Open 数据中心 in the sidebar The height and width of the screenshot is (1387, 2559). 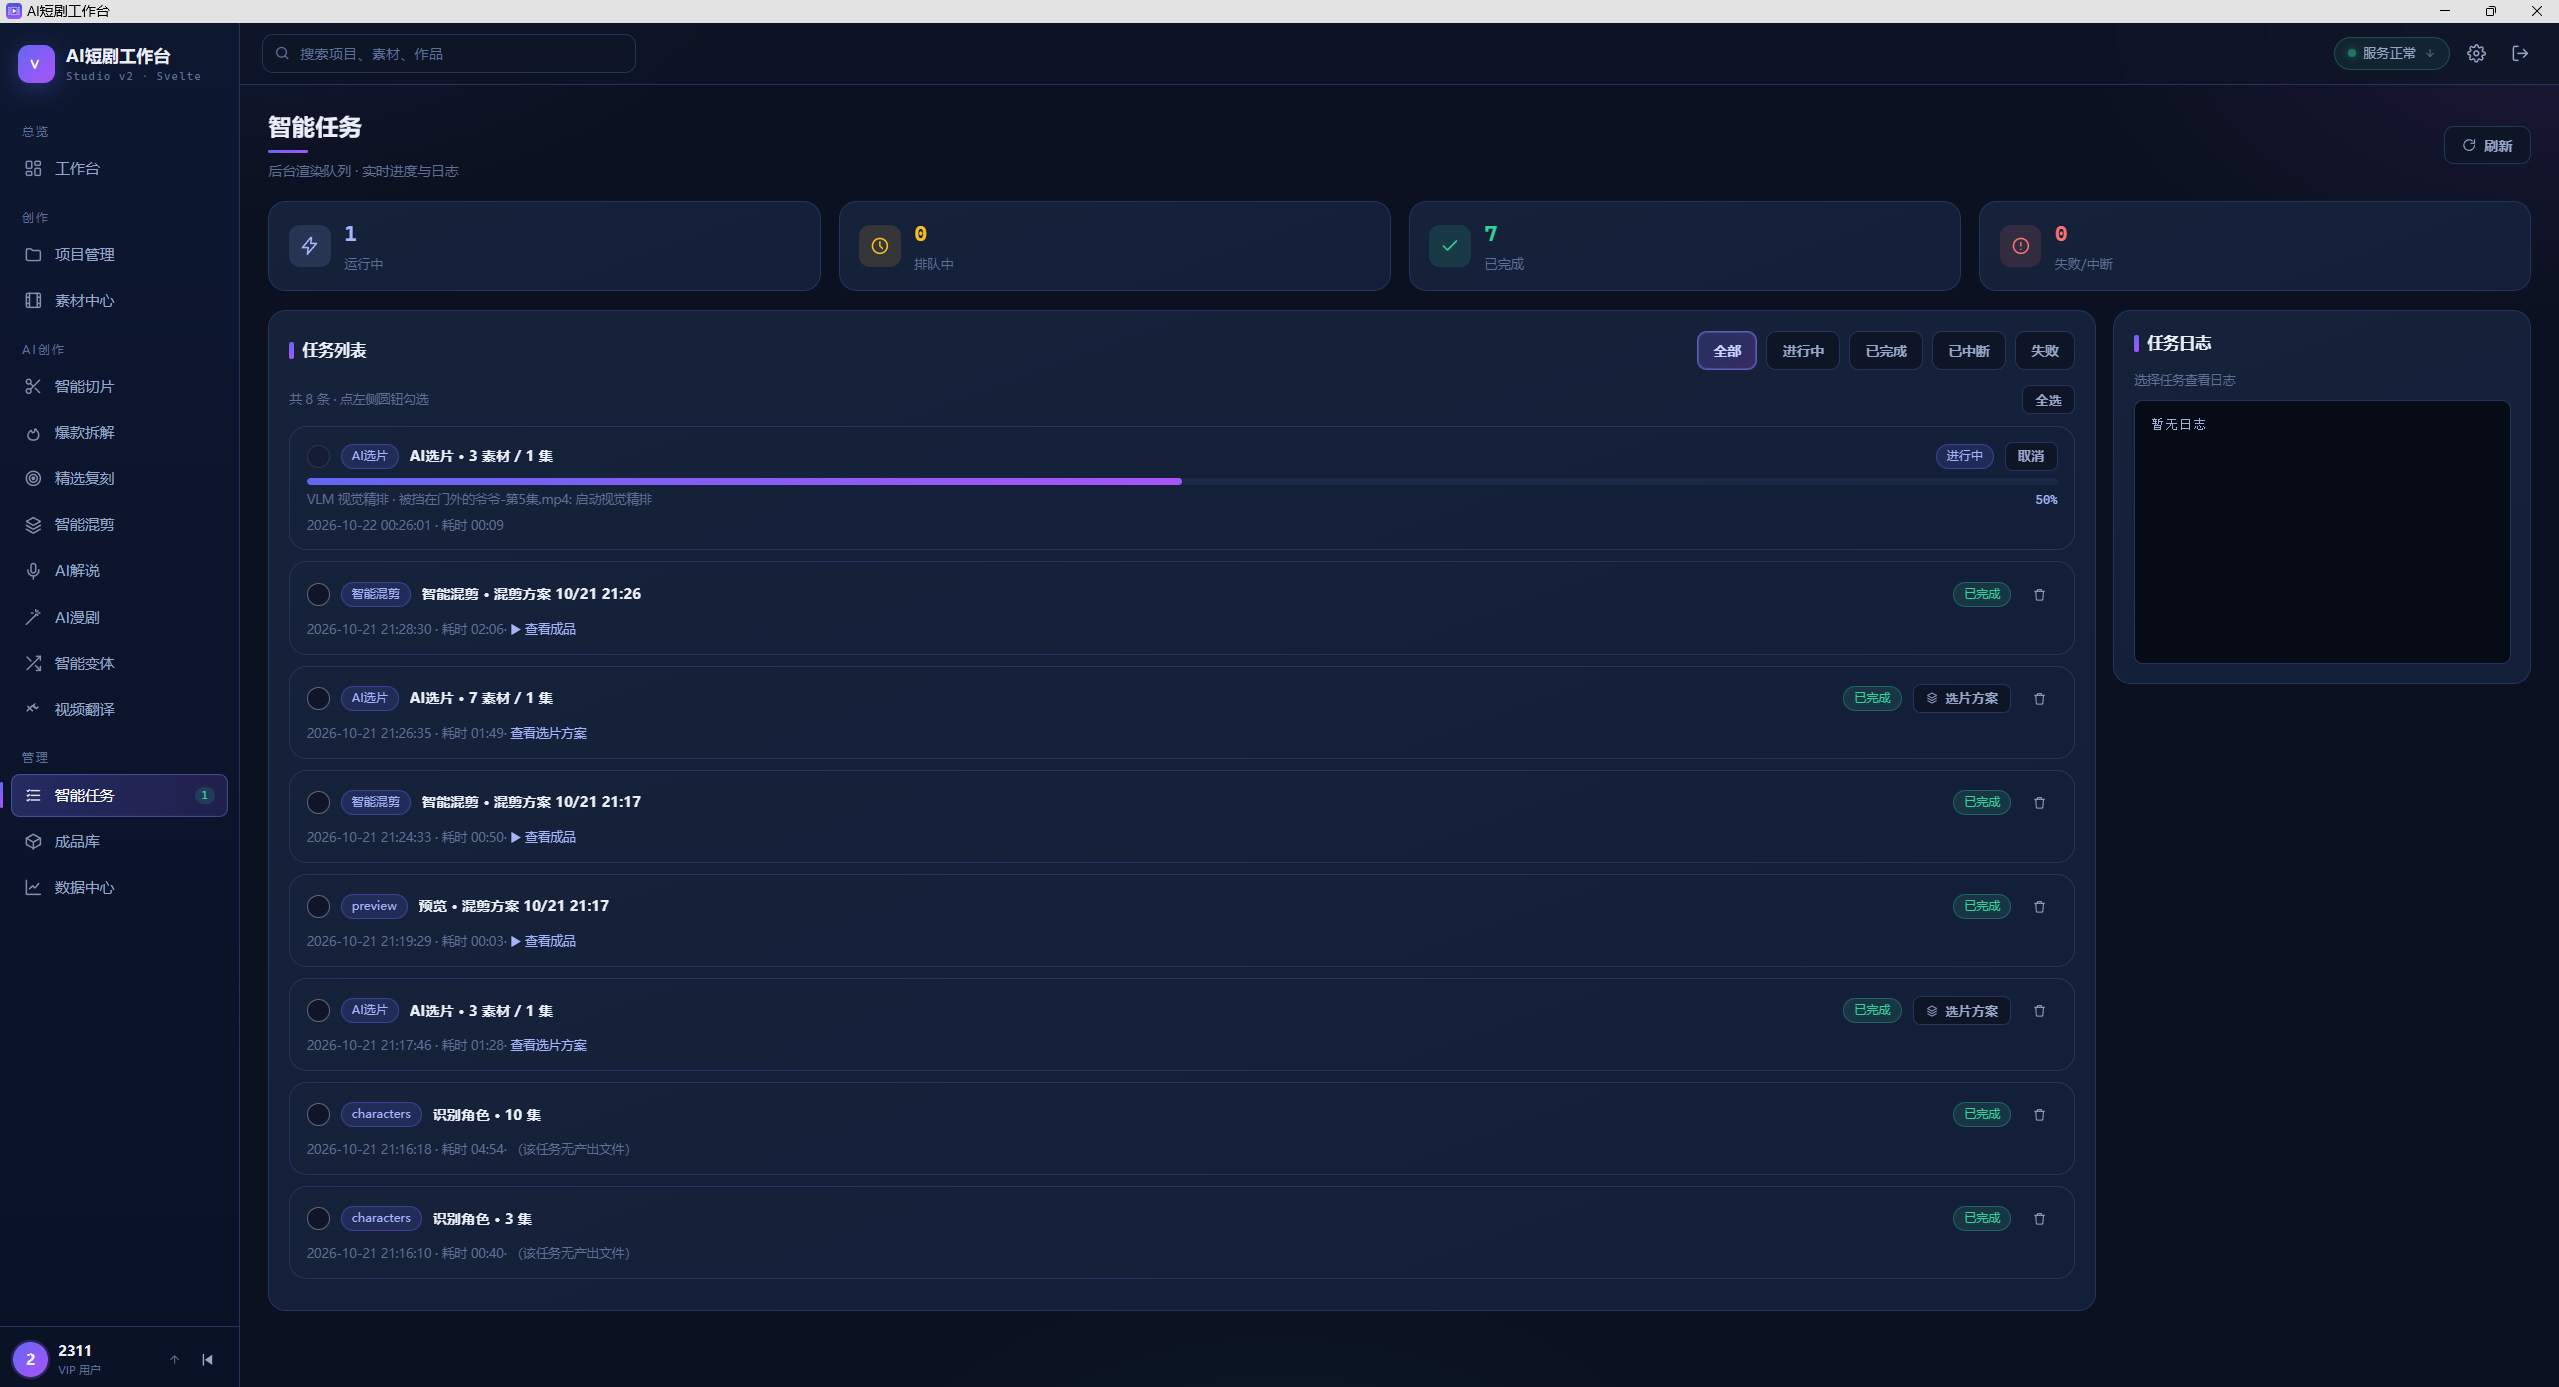(119, 888)
